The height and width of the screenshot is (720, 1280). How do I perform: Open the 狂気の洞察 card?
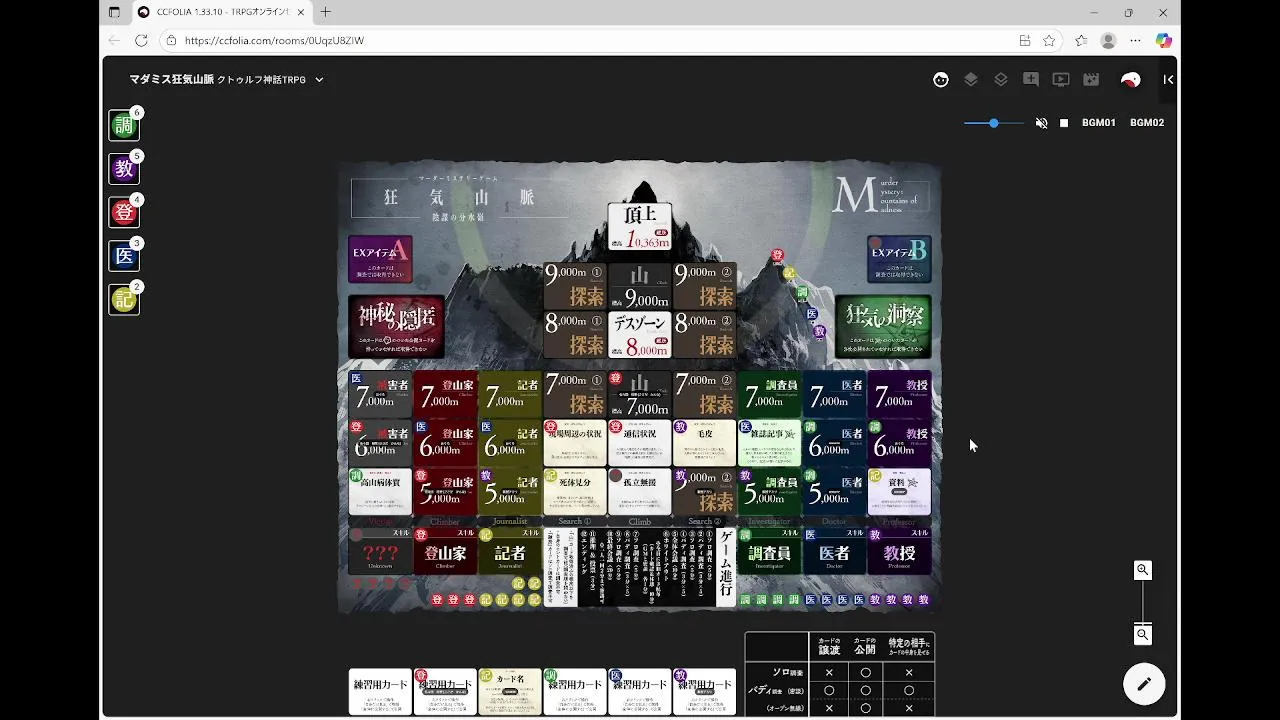tap(883, 326)
